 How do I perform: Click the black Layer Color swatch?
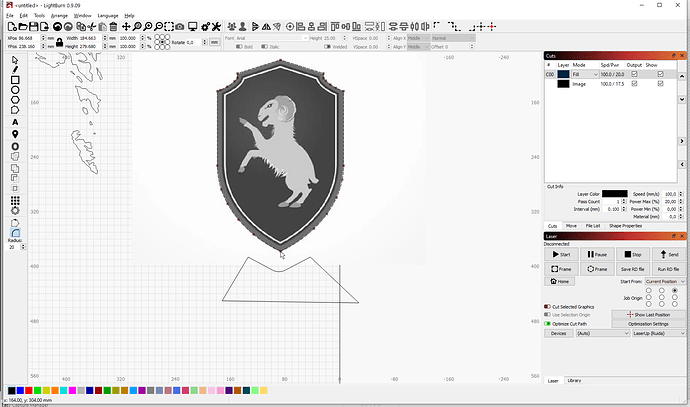614,194
